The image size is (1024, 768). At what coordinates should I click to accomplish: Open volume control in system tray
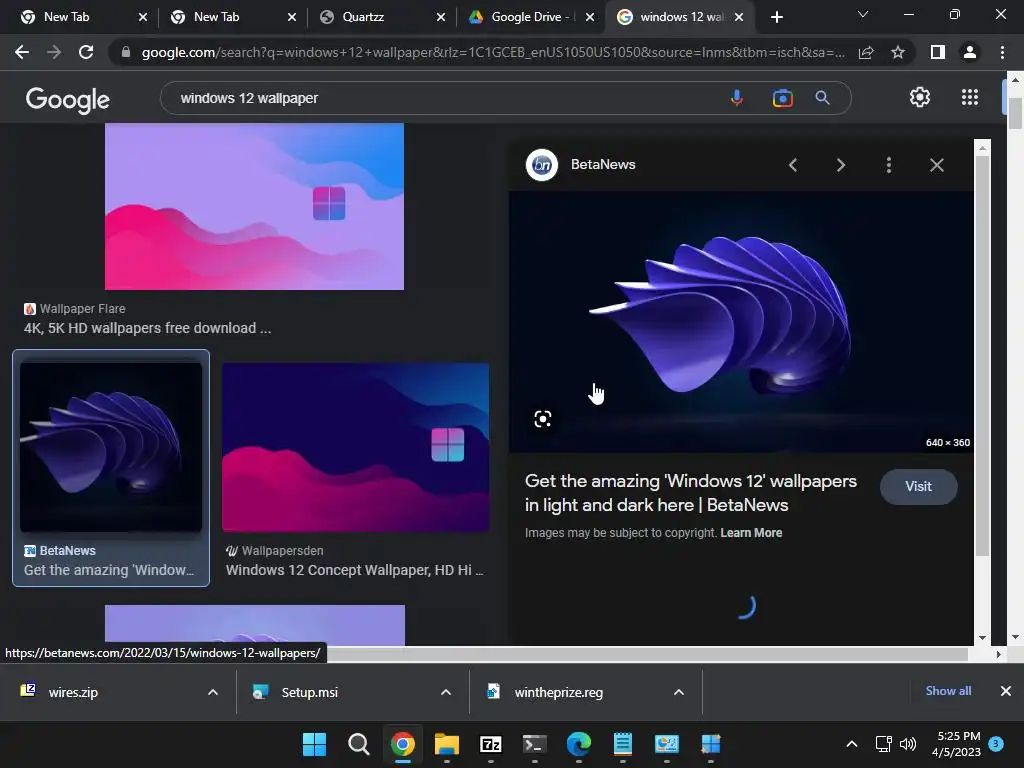[908, 744]
